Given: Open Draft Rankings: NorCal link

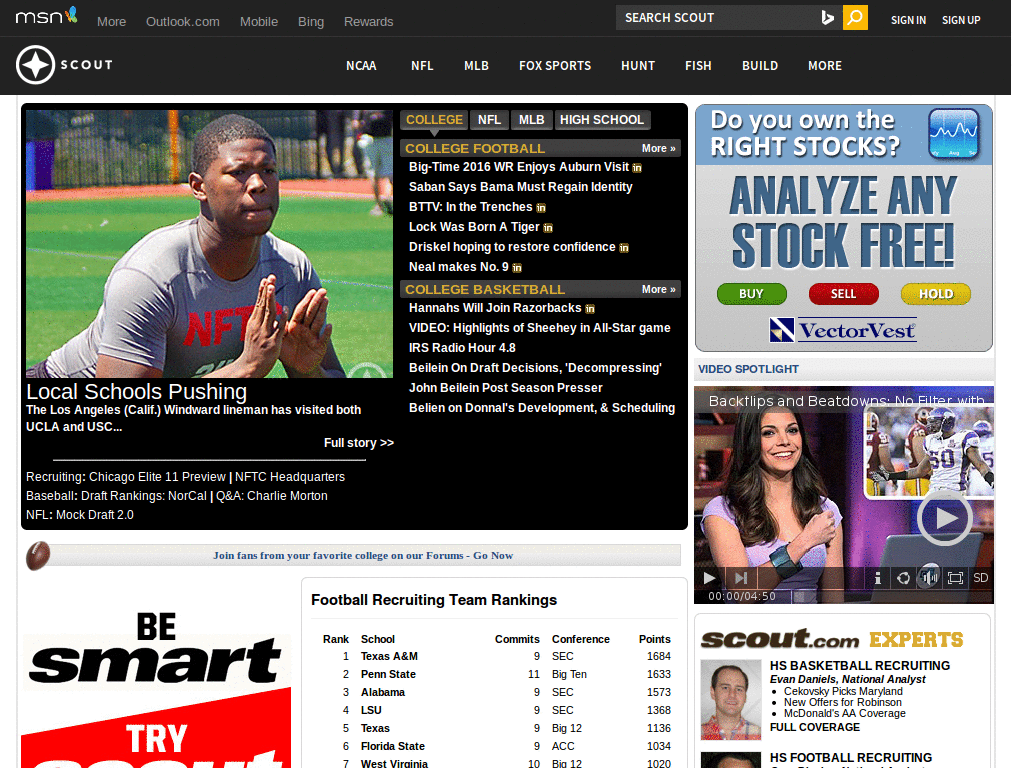Looking at the screenshot, I should (x=144, y=496).
